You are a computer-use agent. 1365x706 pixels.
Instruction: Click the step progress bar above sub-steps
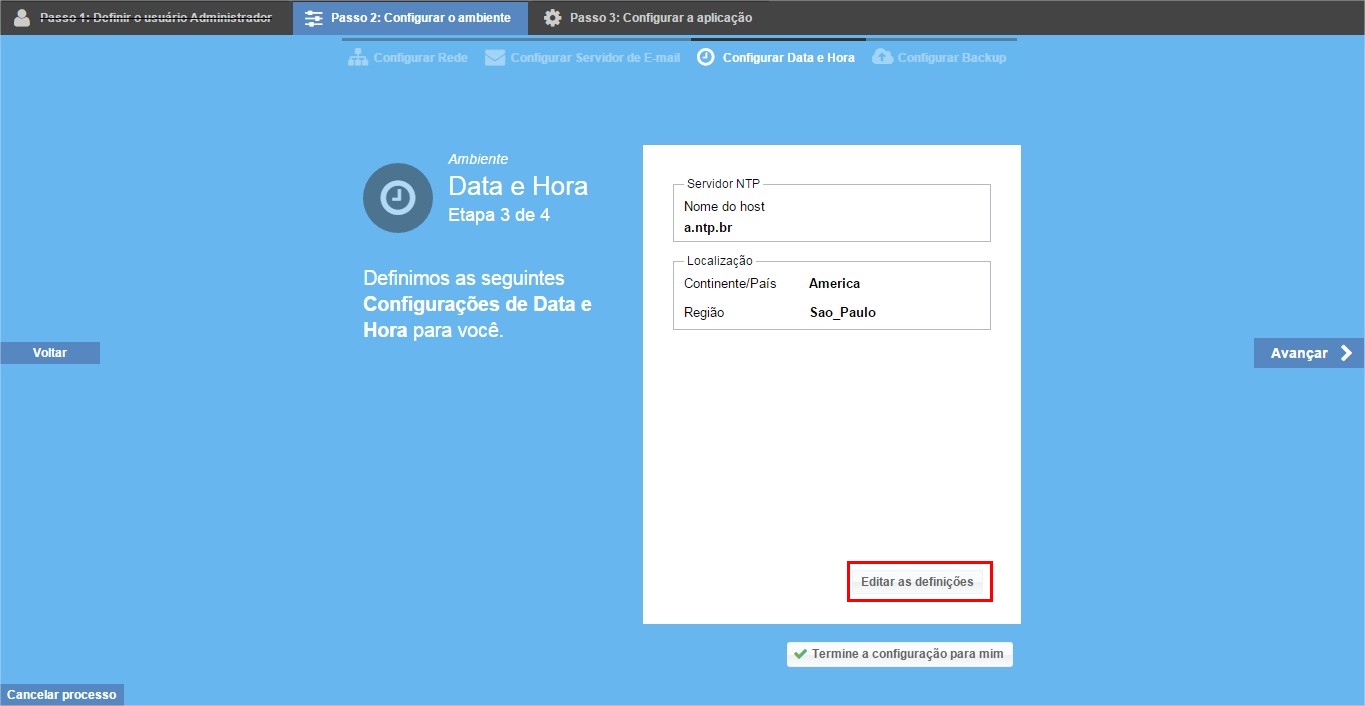pos(678,40)
